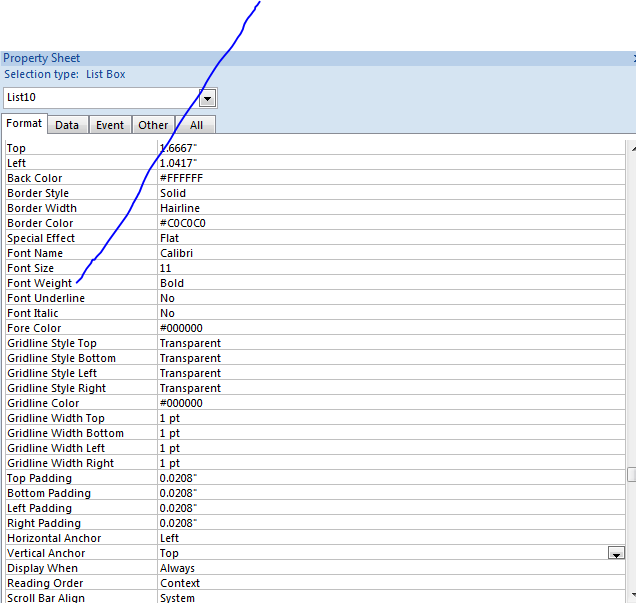
Task: Click the Scroll Bar Align value System
Action: tap(177, 598)
